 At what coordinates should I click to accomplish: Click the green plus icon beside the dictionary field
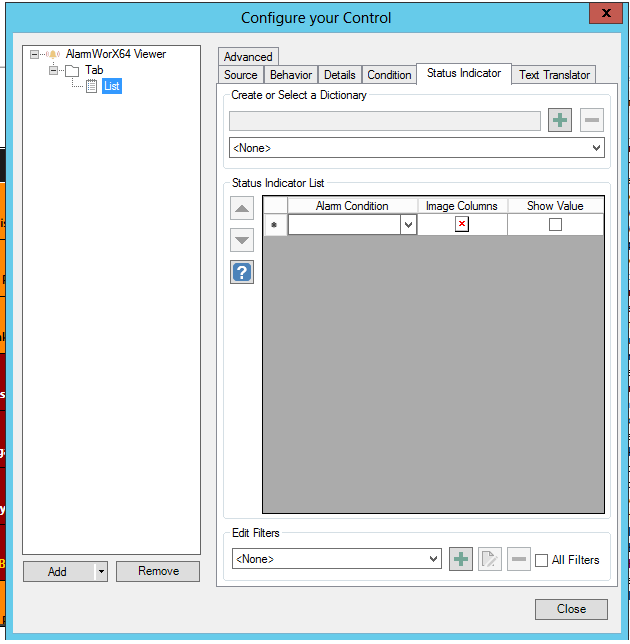pos(560,121)
